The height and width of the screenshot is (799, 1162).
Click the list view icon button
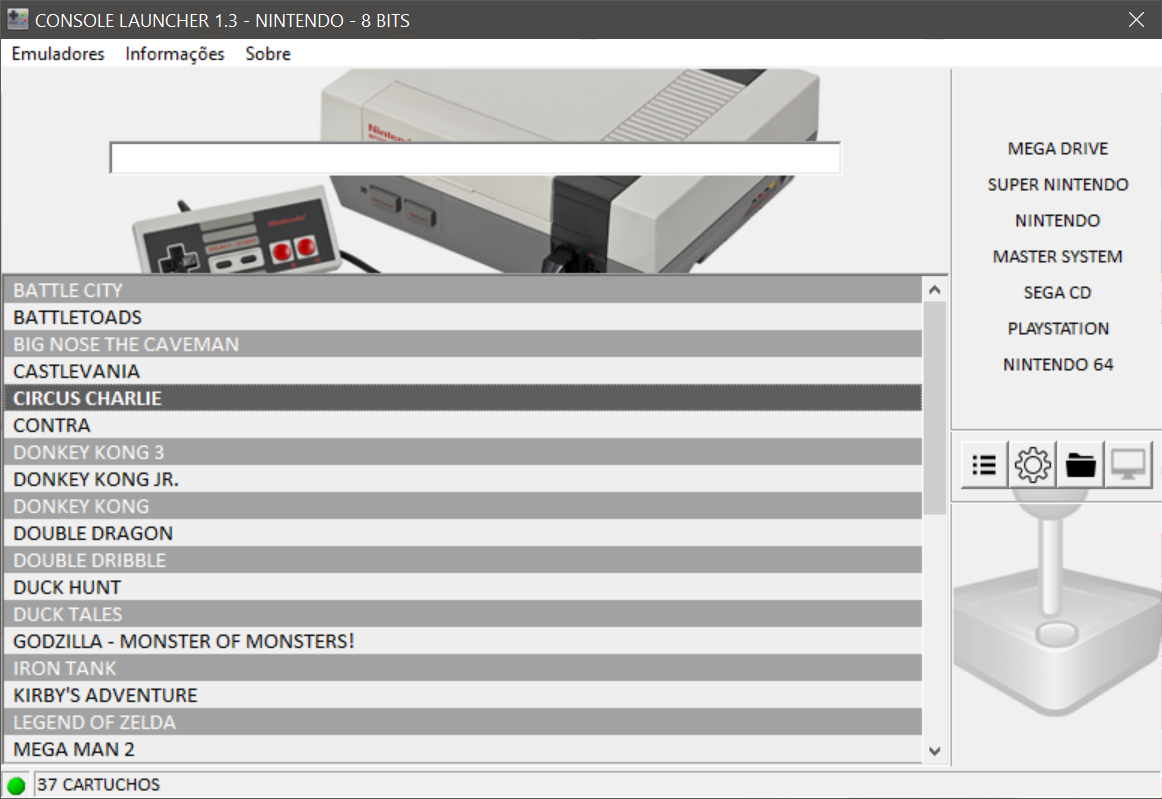[984, 465]
